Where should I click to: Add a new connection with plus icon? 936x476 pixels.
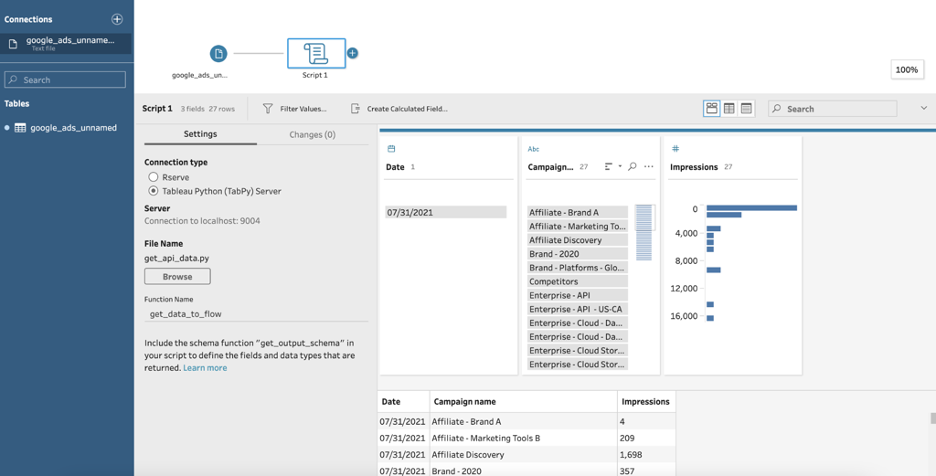(x=117, y=19)
